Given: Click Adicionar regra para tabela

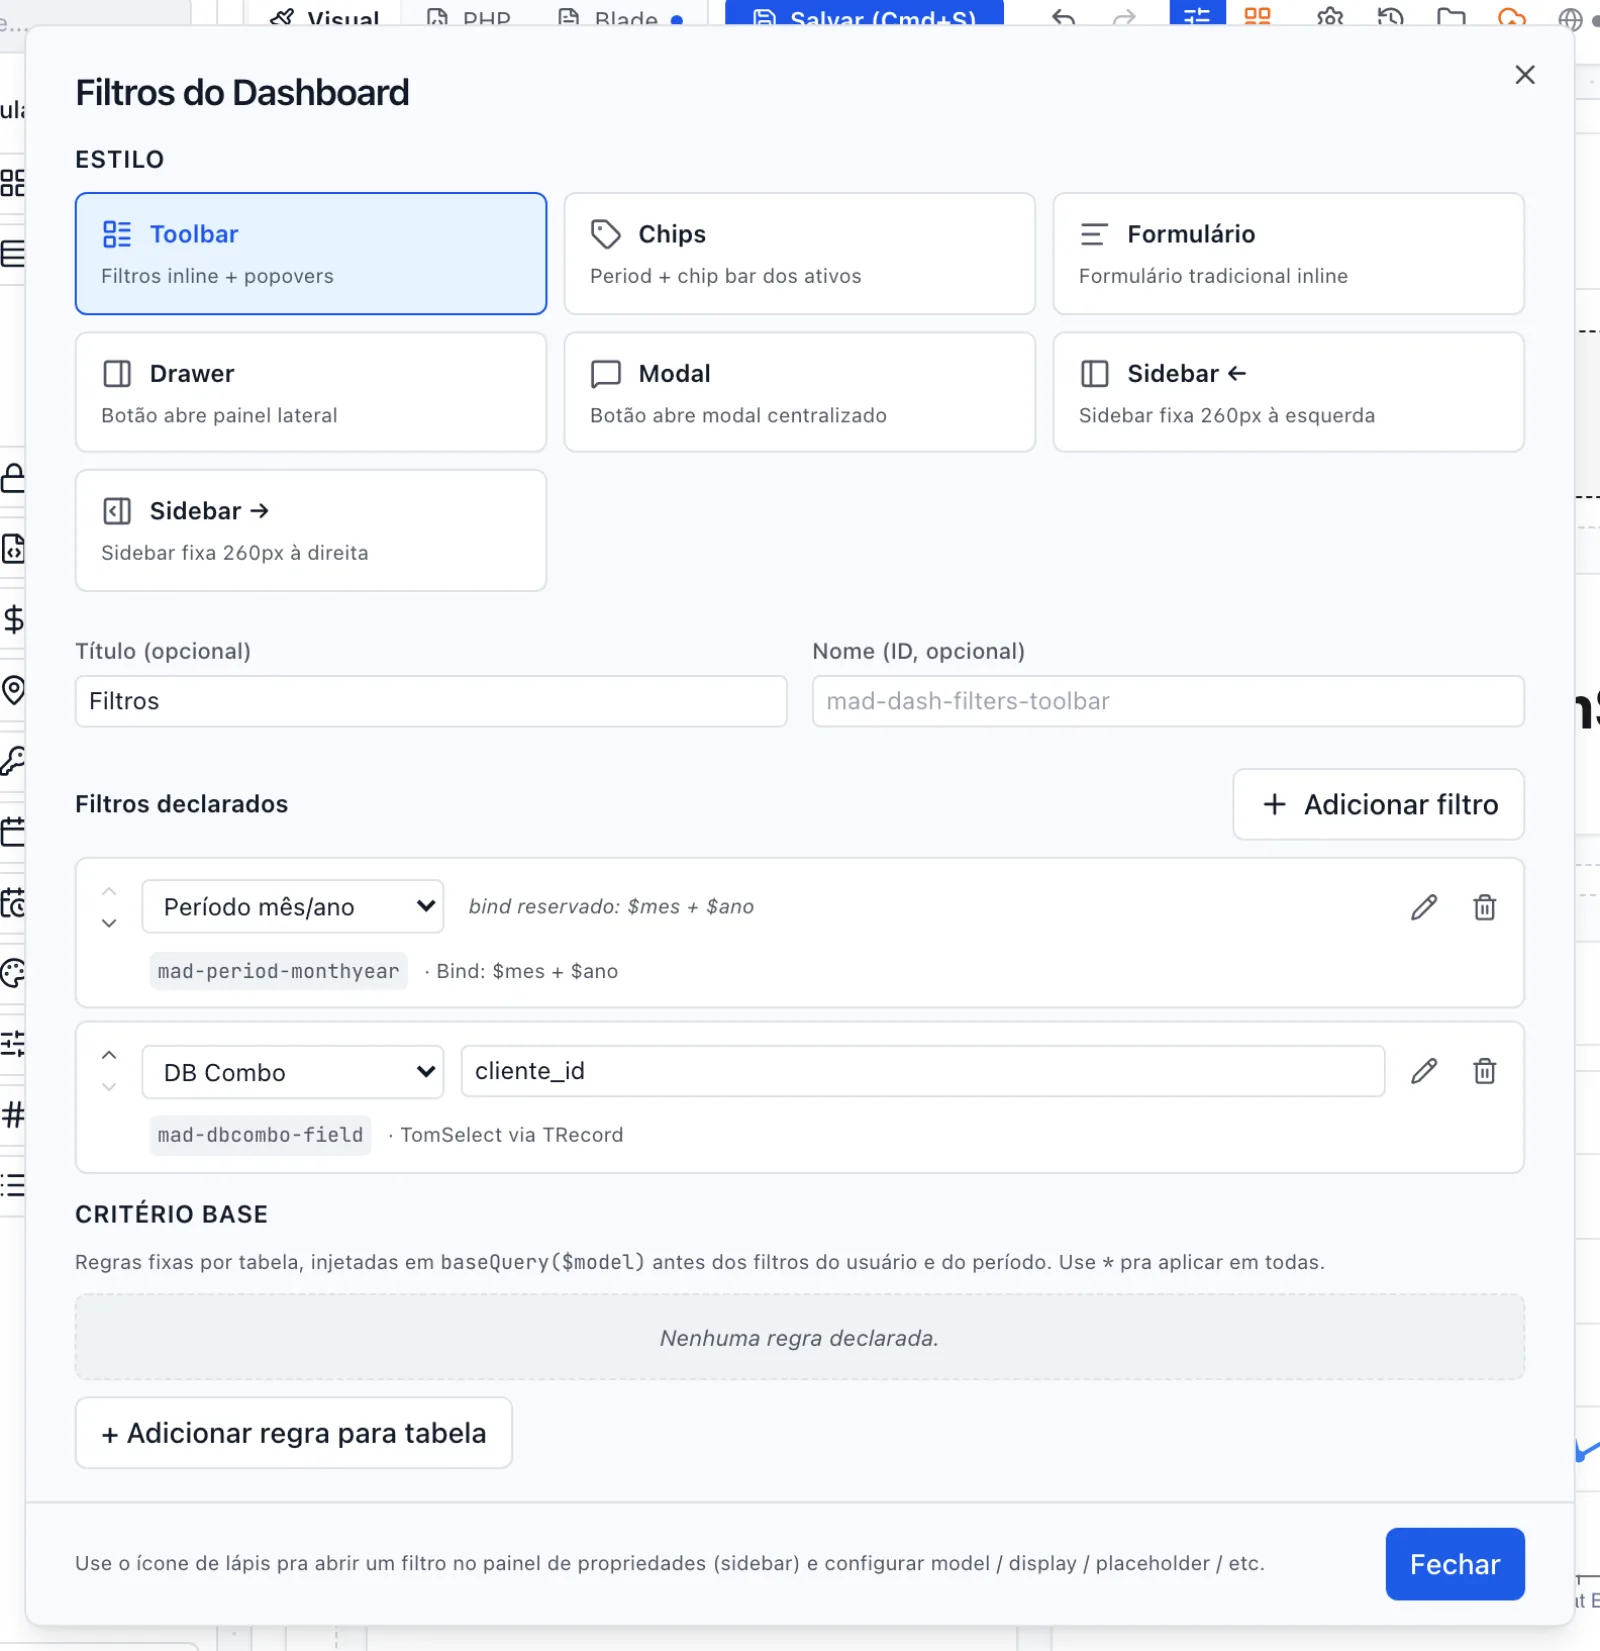Looking at the screenshot, I should coord(294,1433).
